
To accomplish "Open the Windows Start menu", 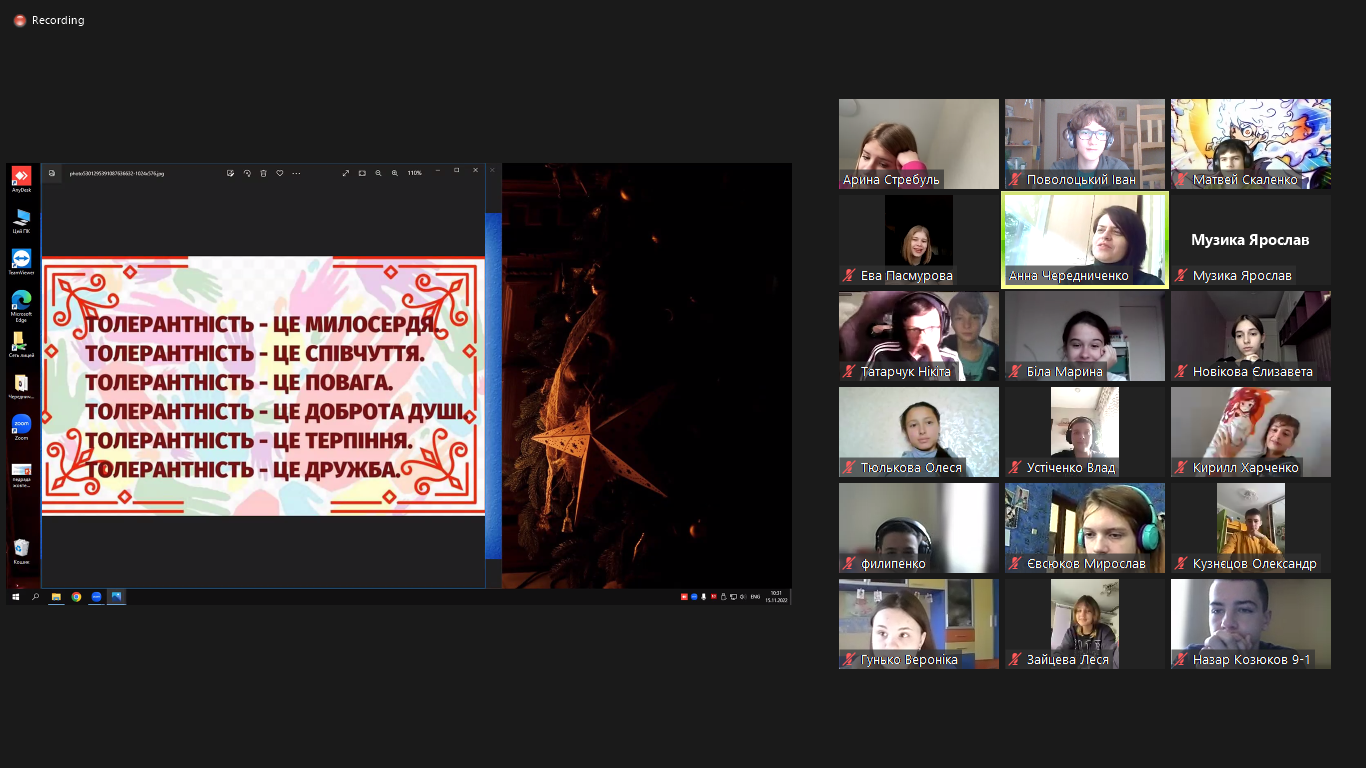I will pos(16,596).
